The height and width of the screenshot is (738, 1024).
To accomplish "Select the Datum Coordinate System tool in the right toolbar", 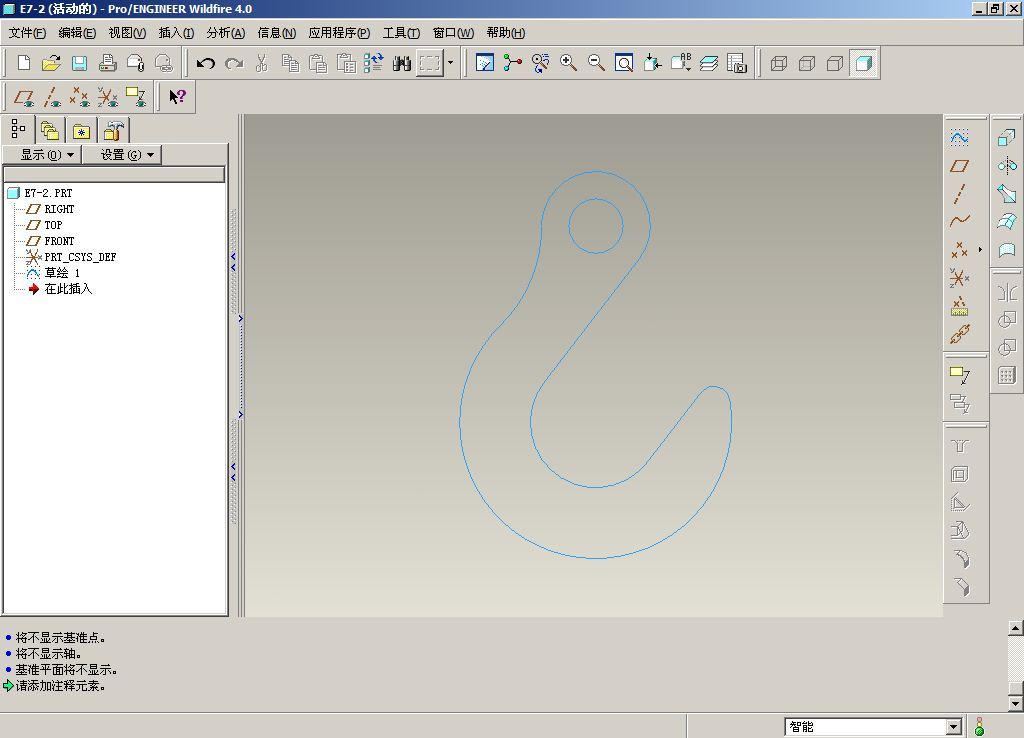I will (959, 278).
